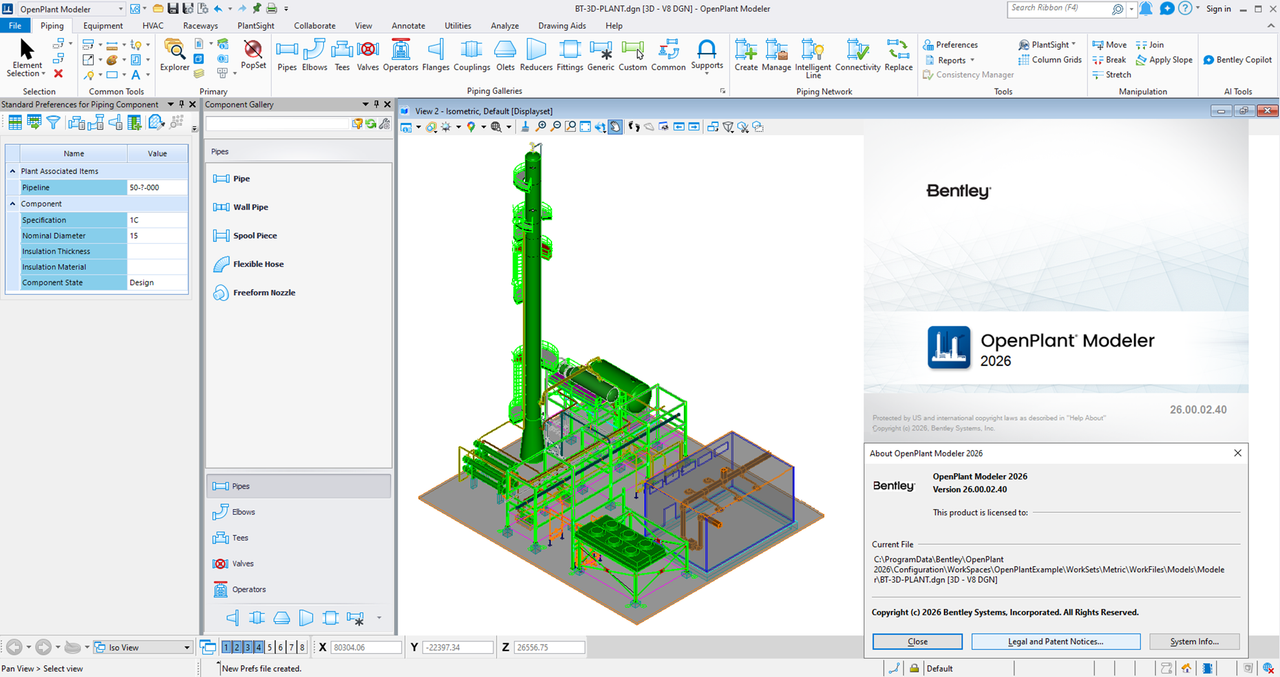Click Close in About dialog
Viewport: 1280px width, 677px height.
click(917, 641)
